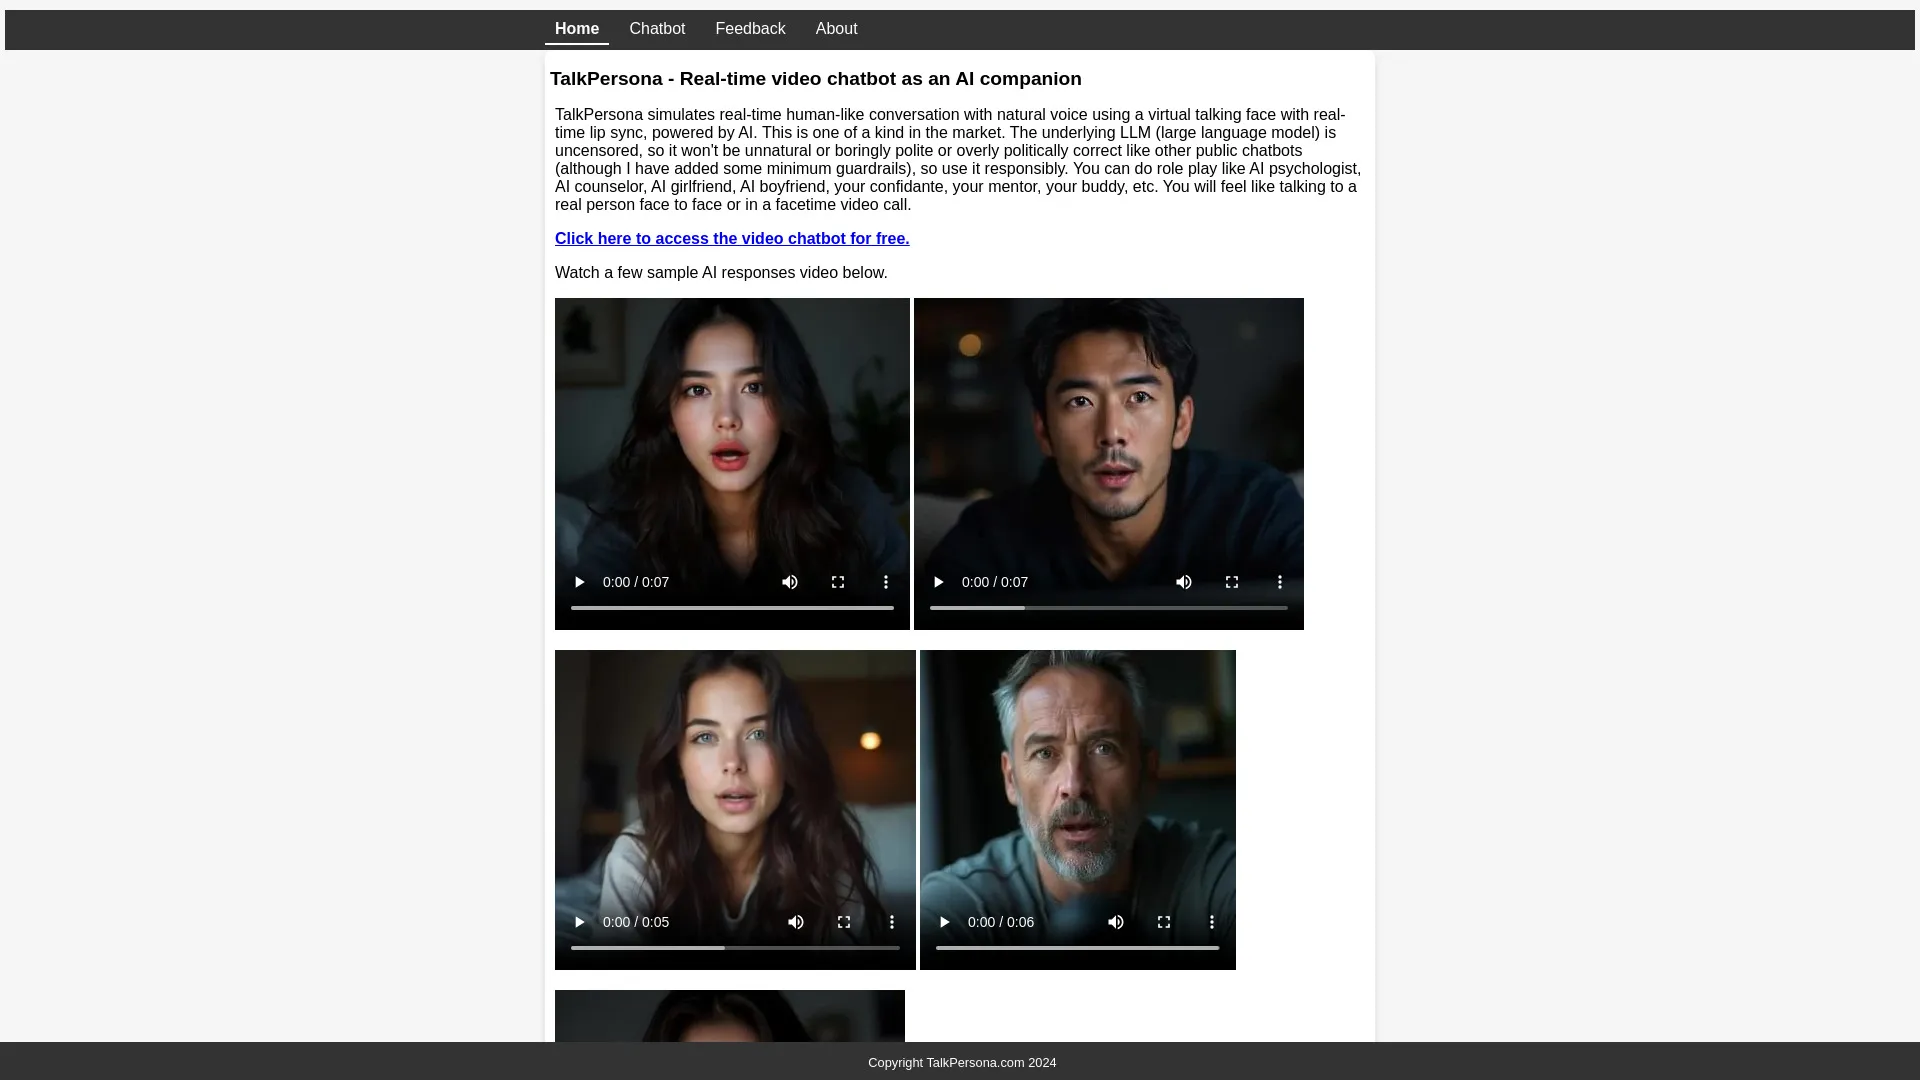Screen dimensions: 1920x1080
Task: Click the free video chatbot access link
Action: [x=731, y=238]
